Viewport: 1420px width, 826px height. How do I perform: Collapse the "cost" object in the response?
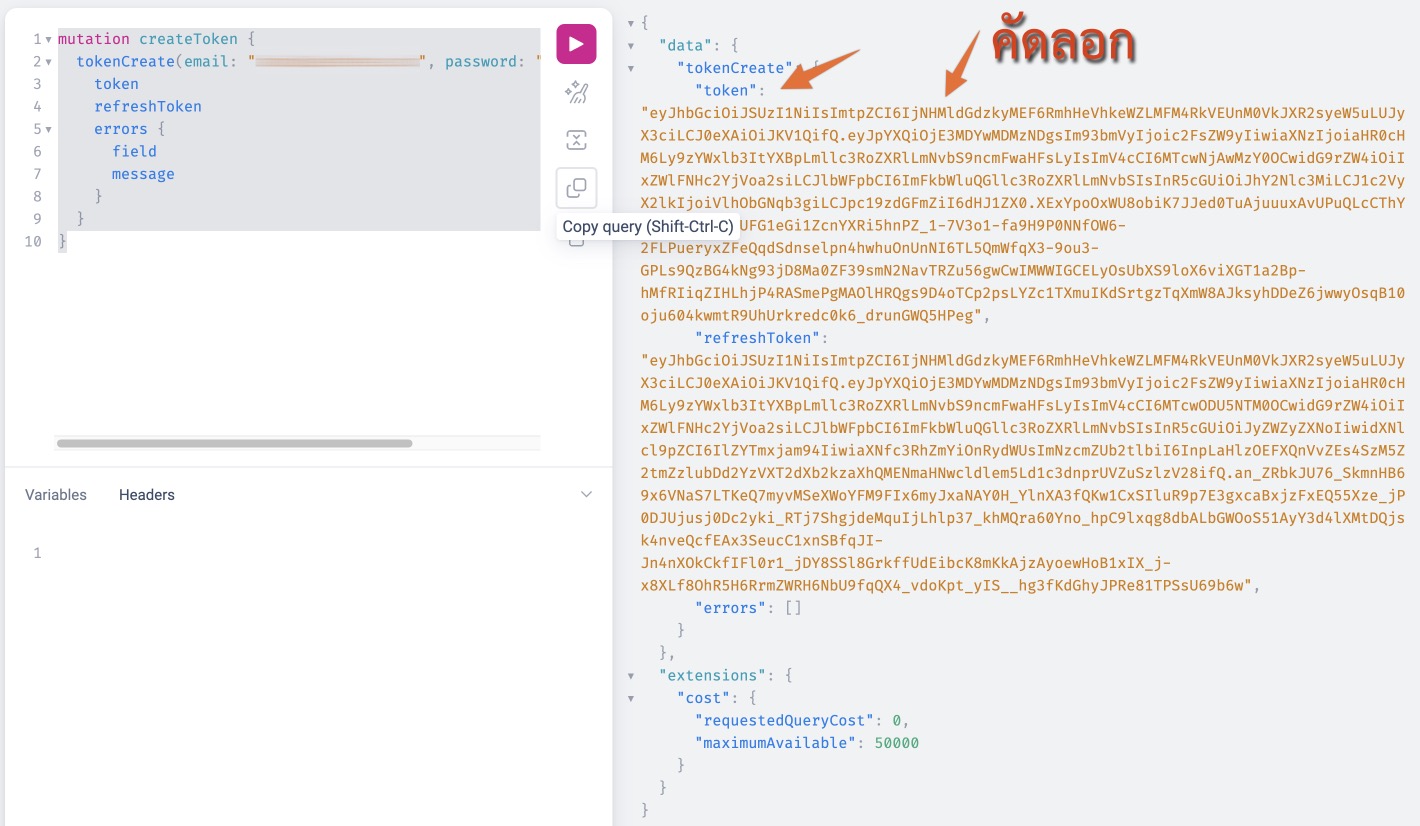[631, 698]
